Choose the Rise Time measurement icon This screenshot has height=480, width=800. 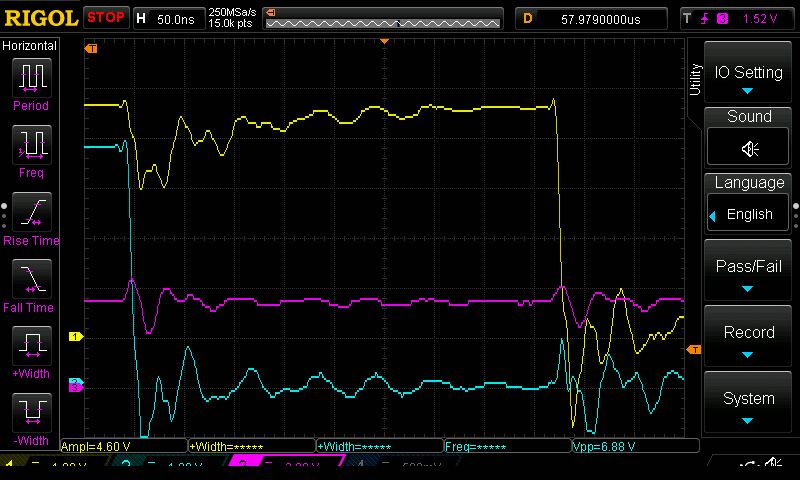32,212
